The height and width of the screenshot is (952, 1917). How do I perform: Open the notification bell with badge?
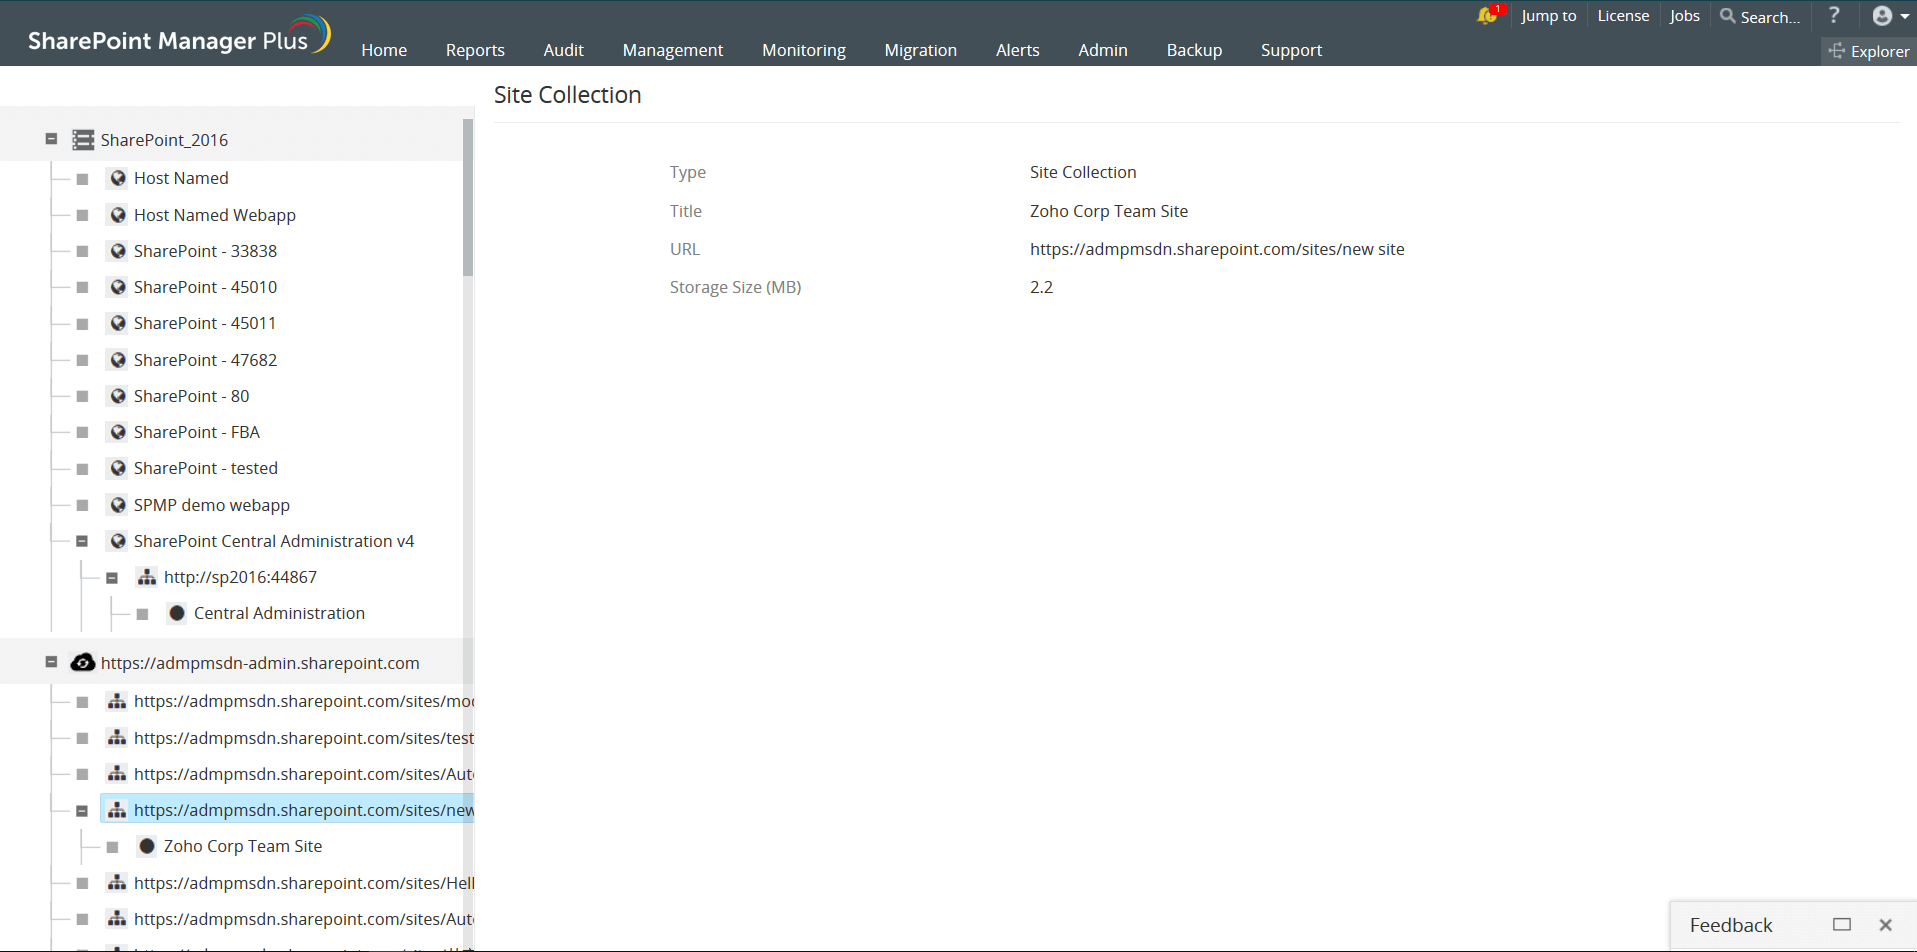(x=1486, y=16)
